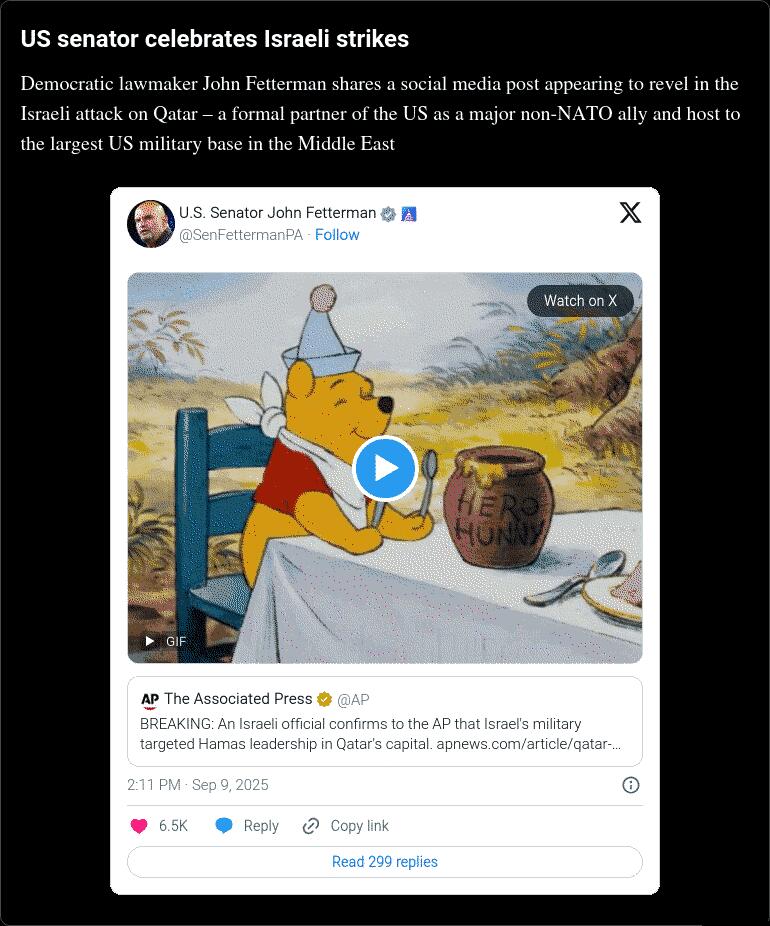Click the Watch on X button

click(580, 301)
